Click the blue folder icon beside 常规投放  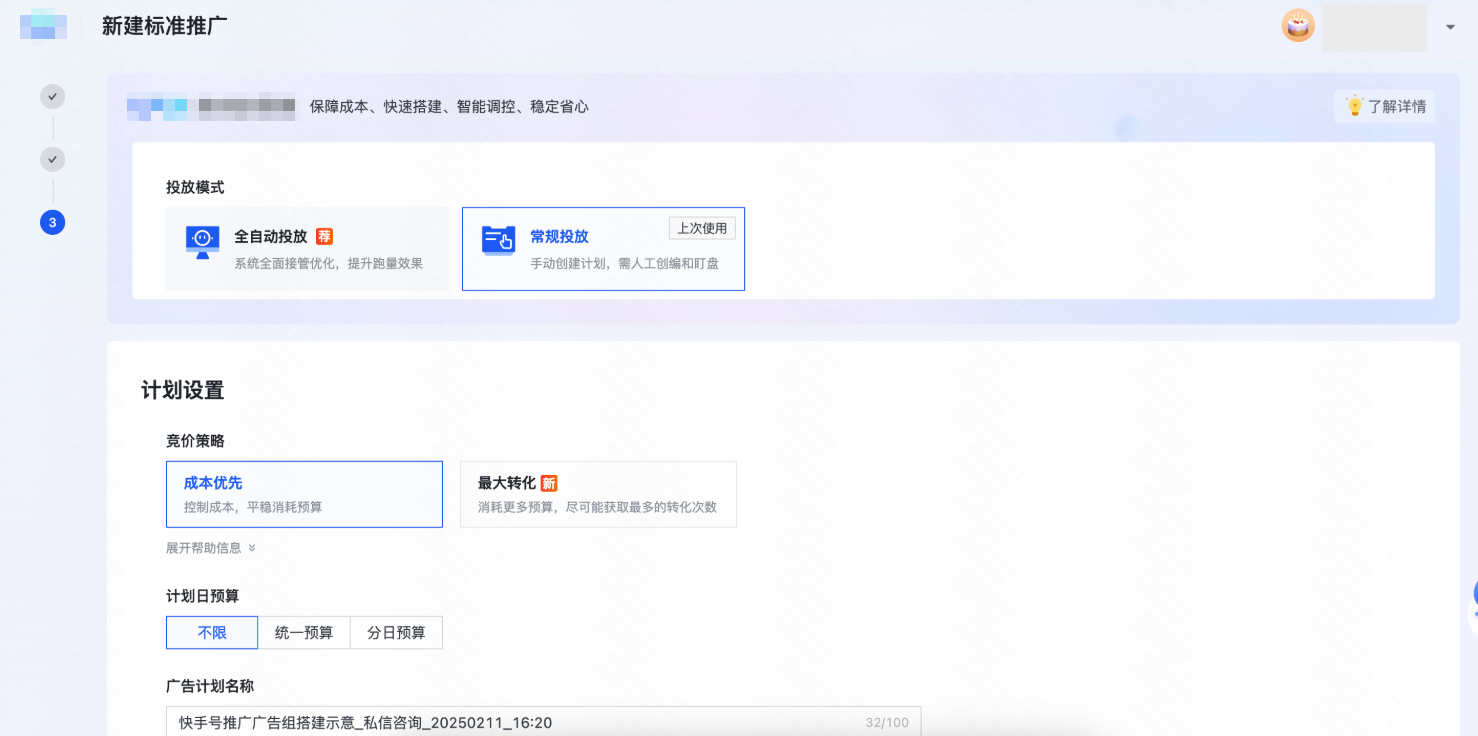pos(500,240)
